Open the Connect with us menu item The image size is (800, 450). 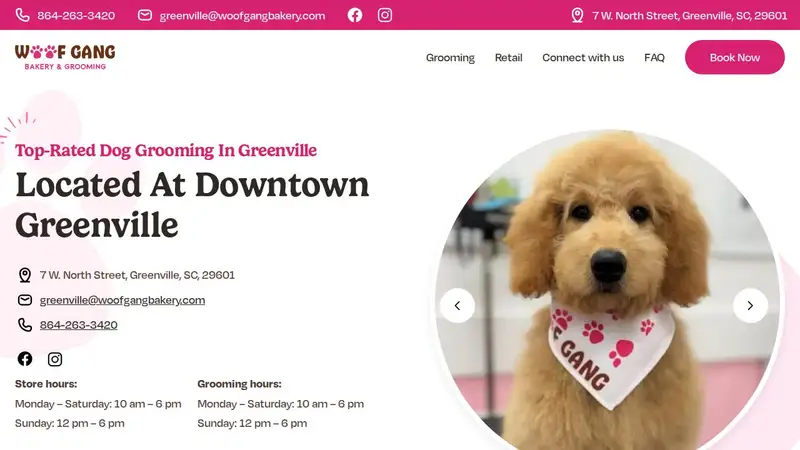583,58
